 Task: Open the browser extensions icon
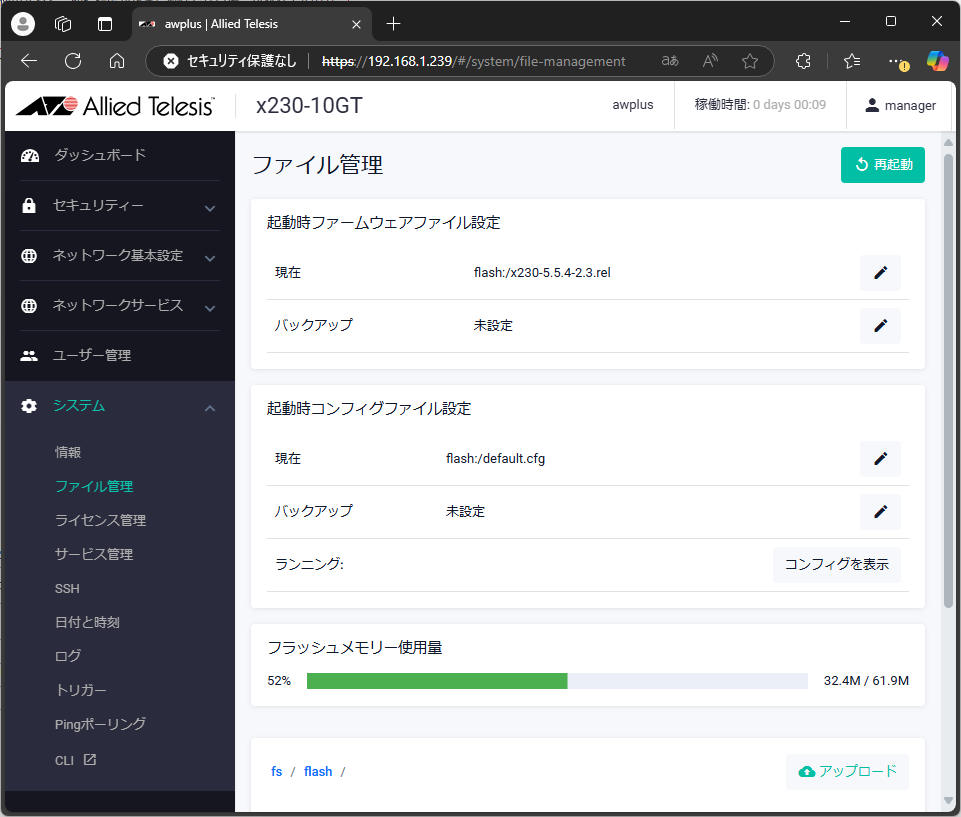click(803, 61)
